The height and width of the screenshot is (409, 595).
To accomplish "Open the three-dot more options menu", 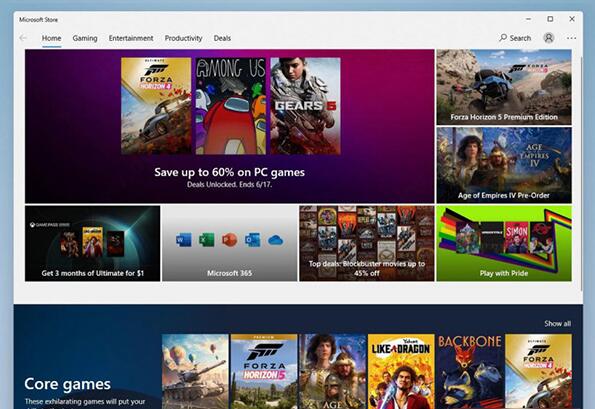I will 571,38.
